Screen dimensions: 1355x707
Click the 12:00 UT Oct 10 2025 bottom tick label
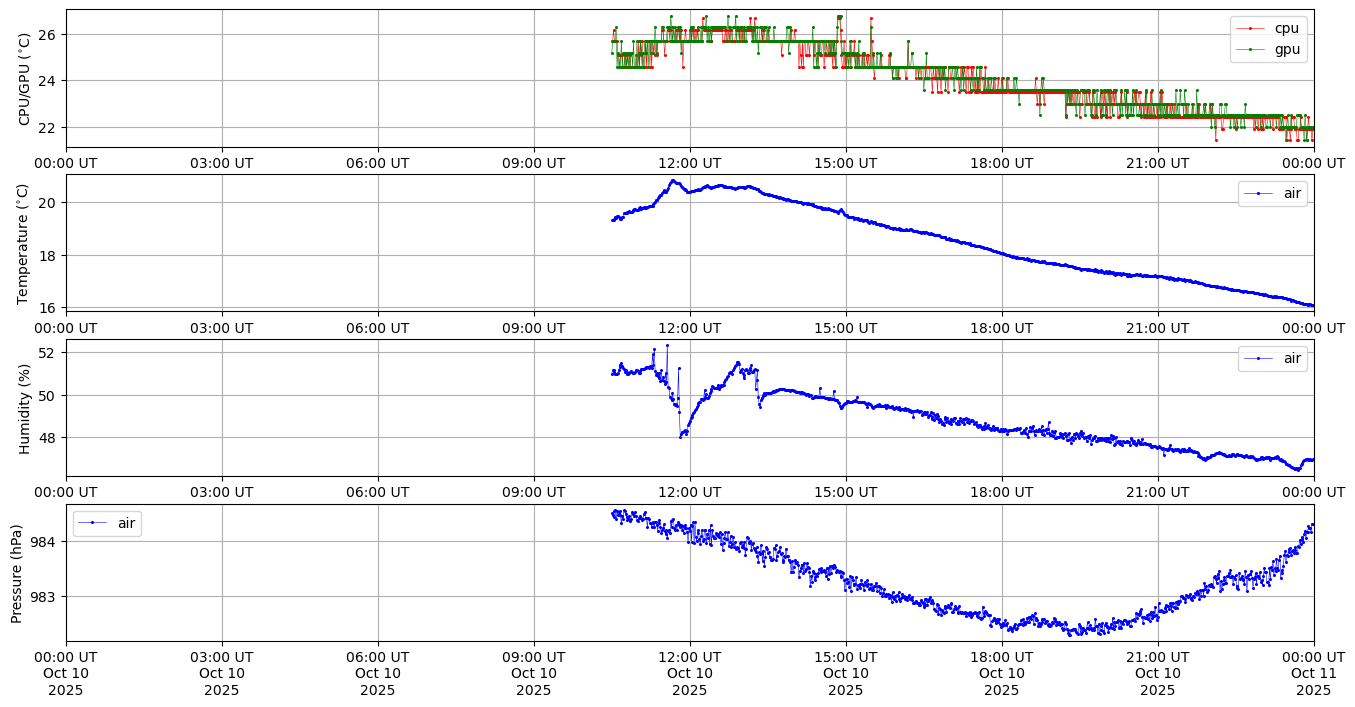[689, 673]
